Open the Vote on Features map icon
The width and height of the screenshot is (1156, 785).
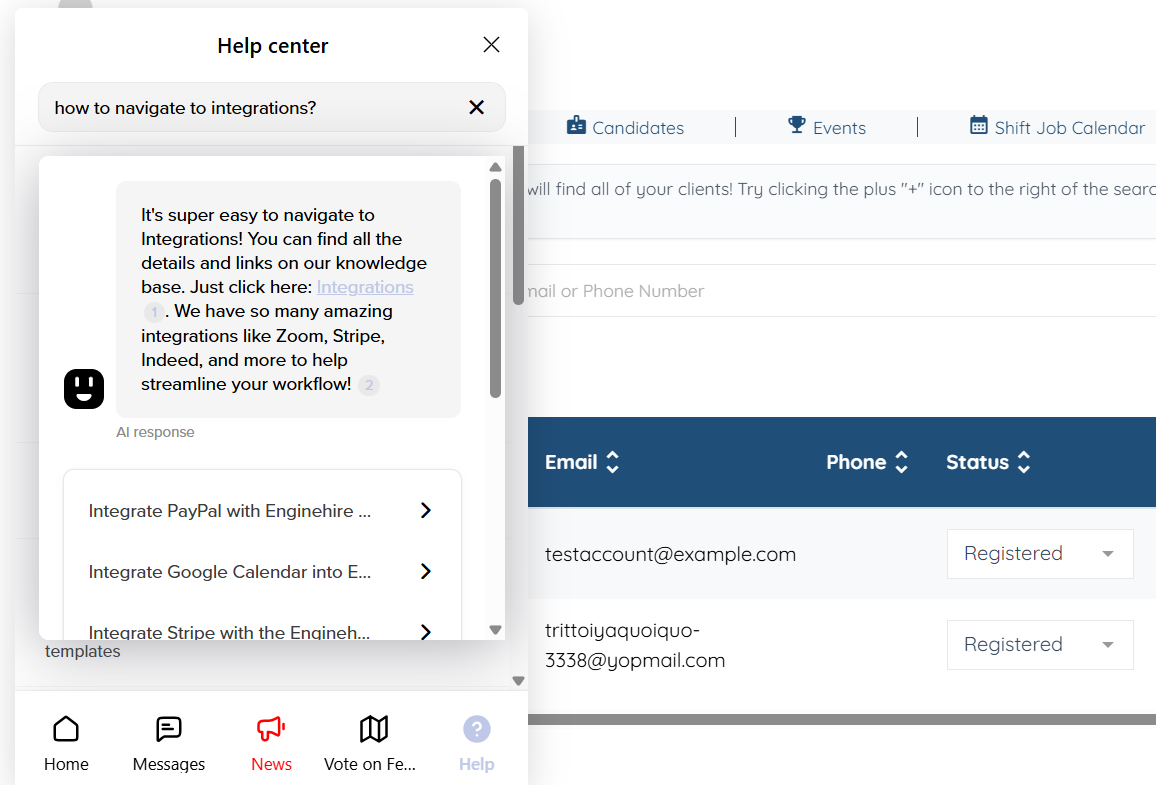point(374,729)
